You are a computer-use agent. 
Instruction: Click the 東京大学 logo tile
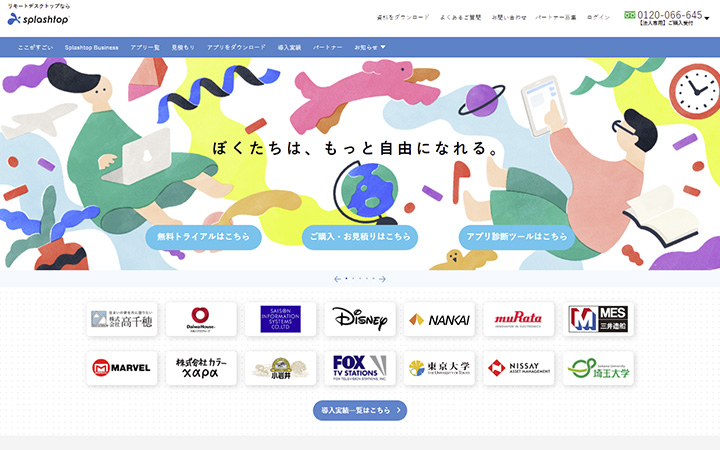click(439, 368)
